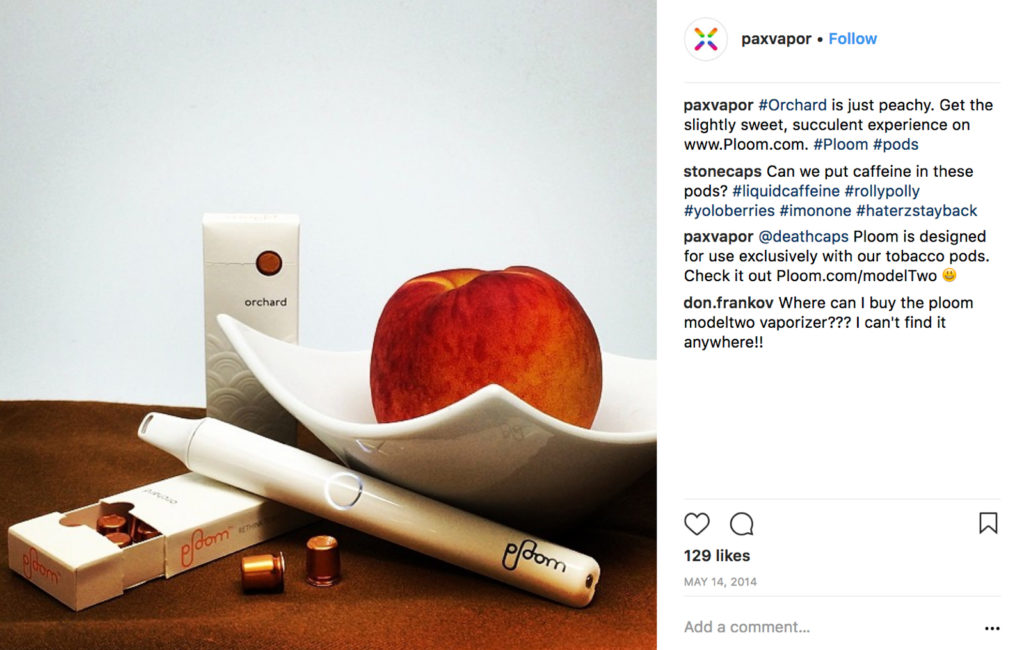Open the #Ploom hashtag
The width and height of the screenshot is (1024, 650).
point(840,144)
